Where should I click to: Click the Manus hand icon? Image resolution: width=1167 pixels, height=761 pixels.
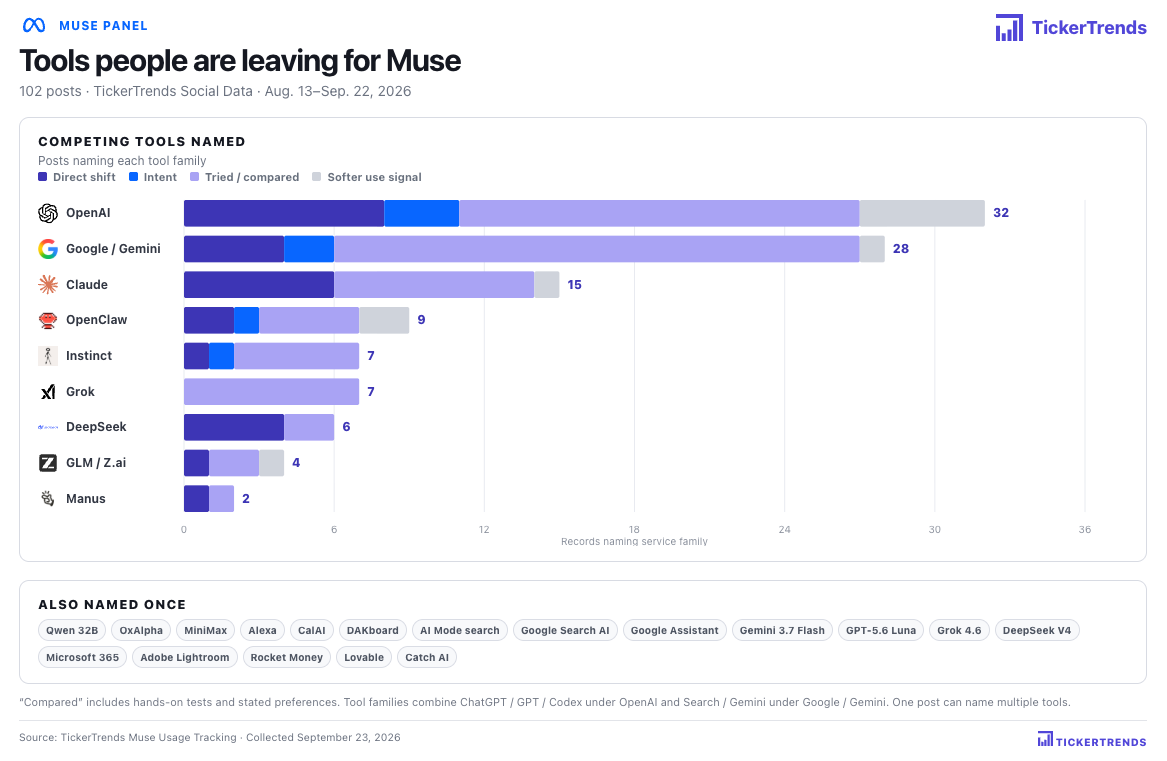(48, 499)
